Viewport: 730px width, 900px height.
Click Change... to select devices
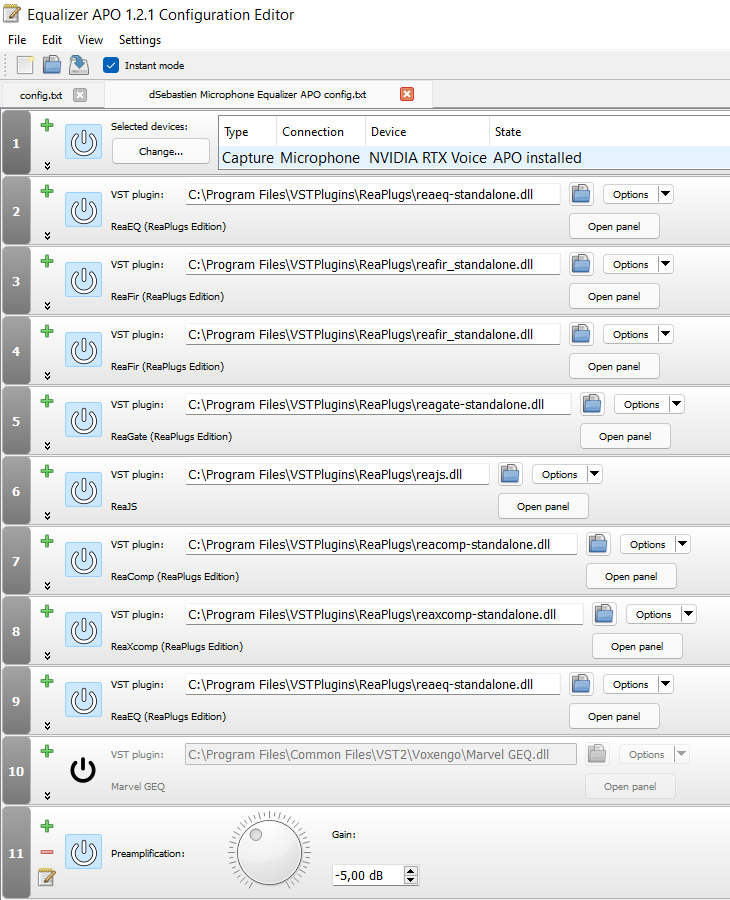tap(161, 152)
